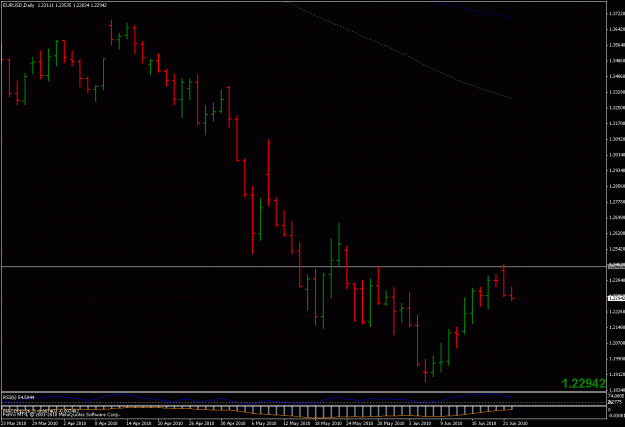Image resolution: width=625 pixels, height=427 pixels.
Task: Click the lowest red bar near 3 Jun
Action: 425,371
